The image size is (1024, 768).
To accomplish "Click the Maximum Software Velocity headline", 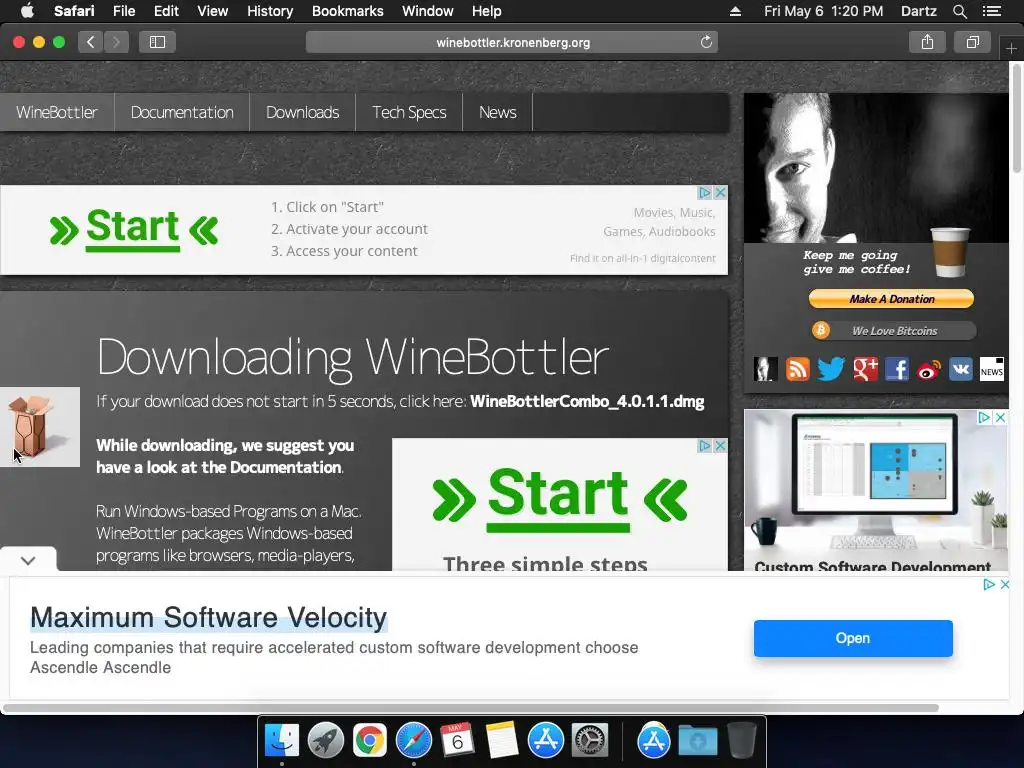I will (x=209, y=617).
